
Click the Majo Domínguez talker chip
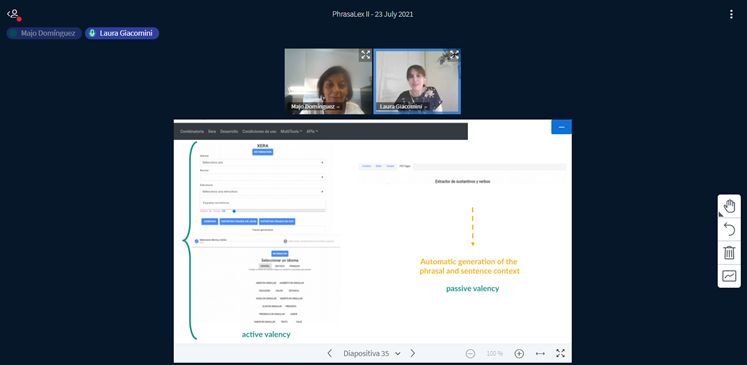[x=44, y=33]
